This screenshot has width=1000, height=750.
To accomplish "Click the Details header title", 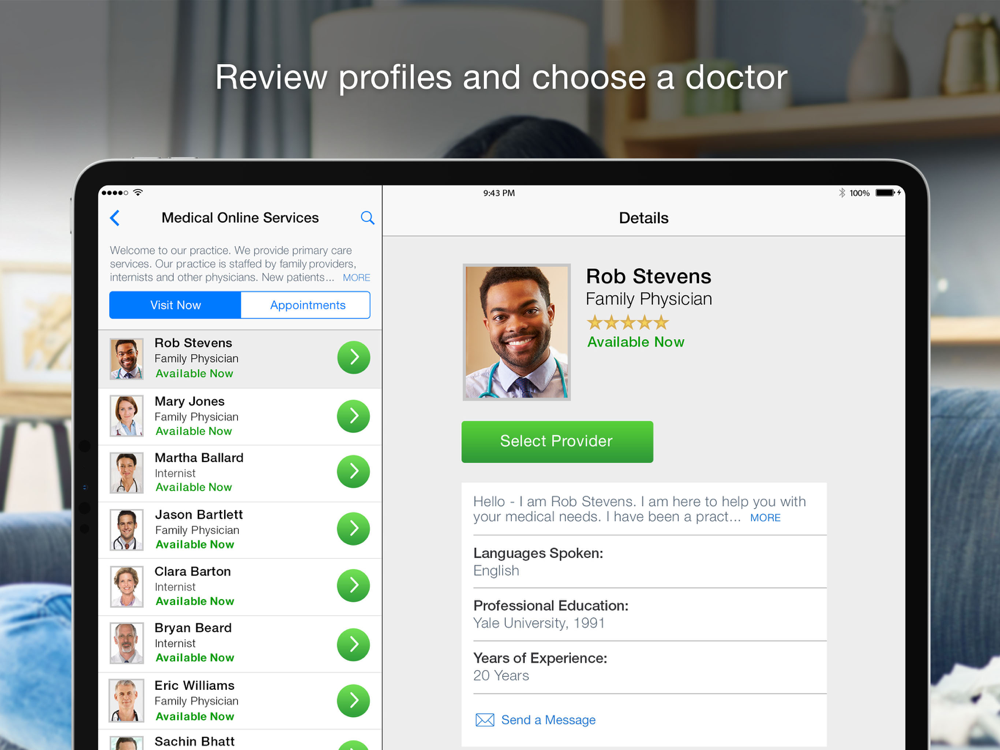I will pyautogui.click(x=643, y=218).
